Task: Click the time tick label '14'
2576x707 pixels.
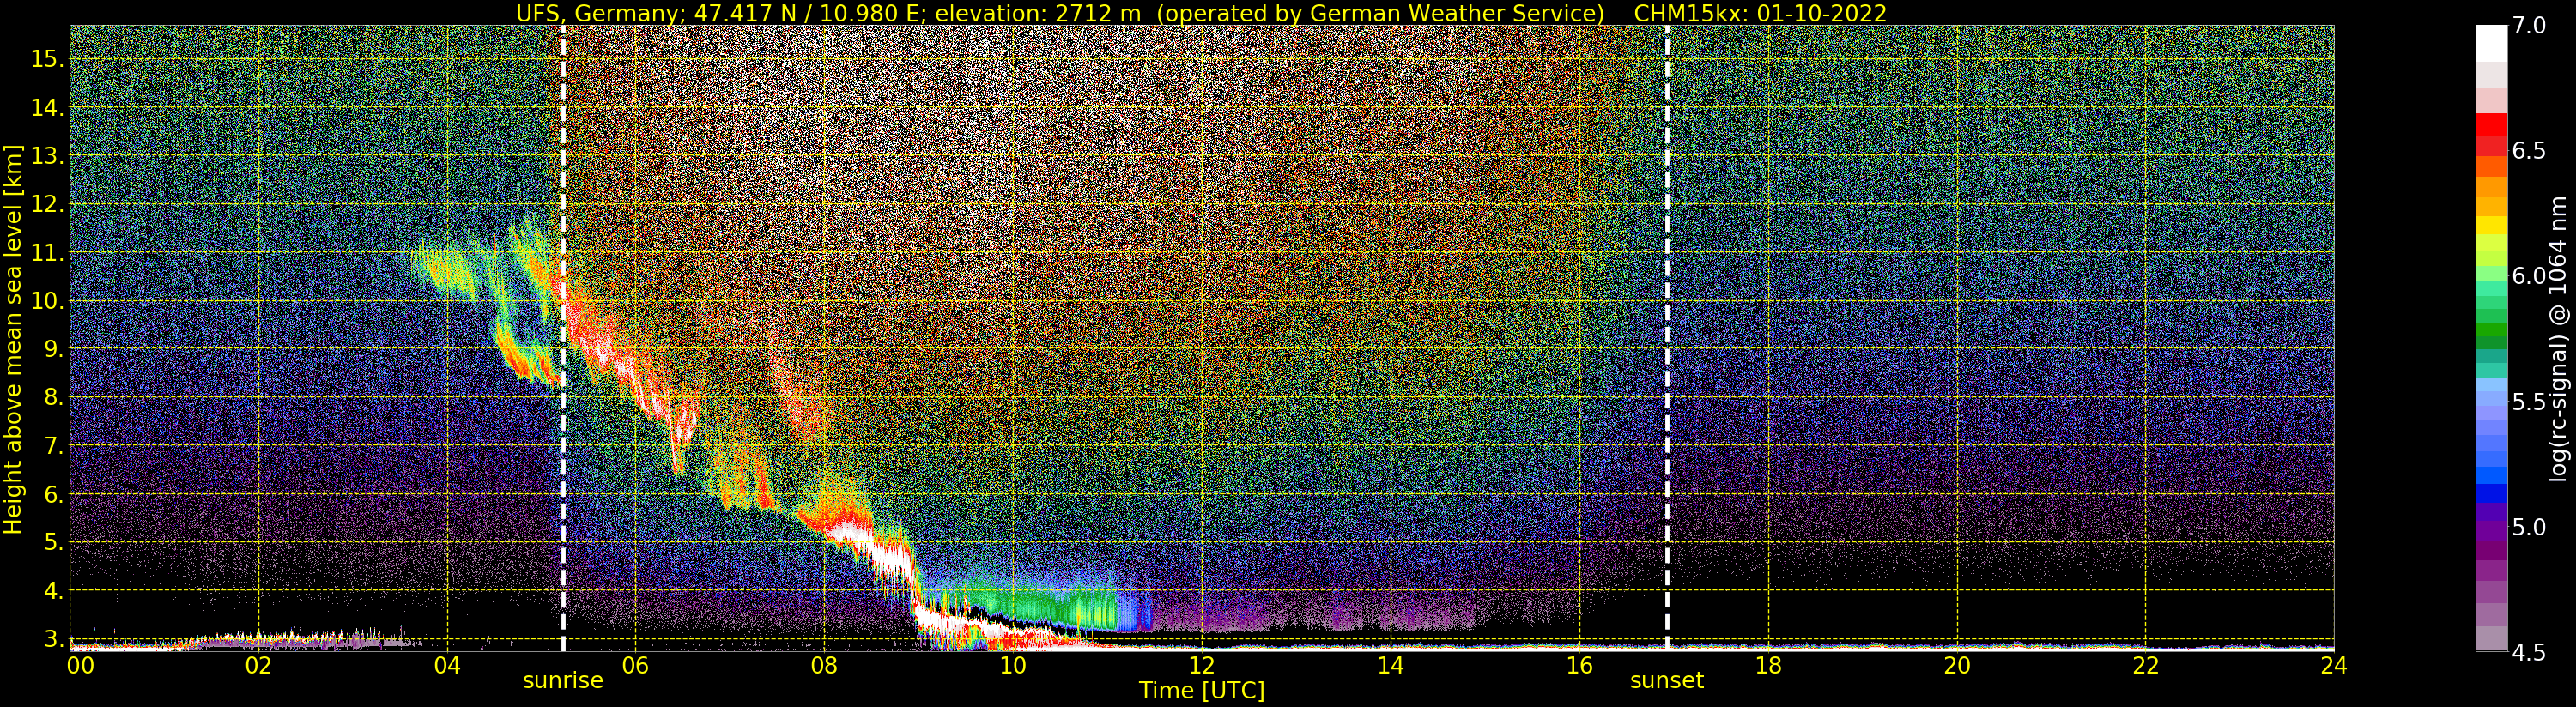Action: click(1390, 665)
